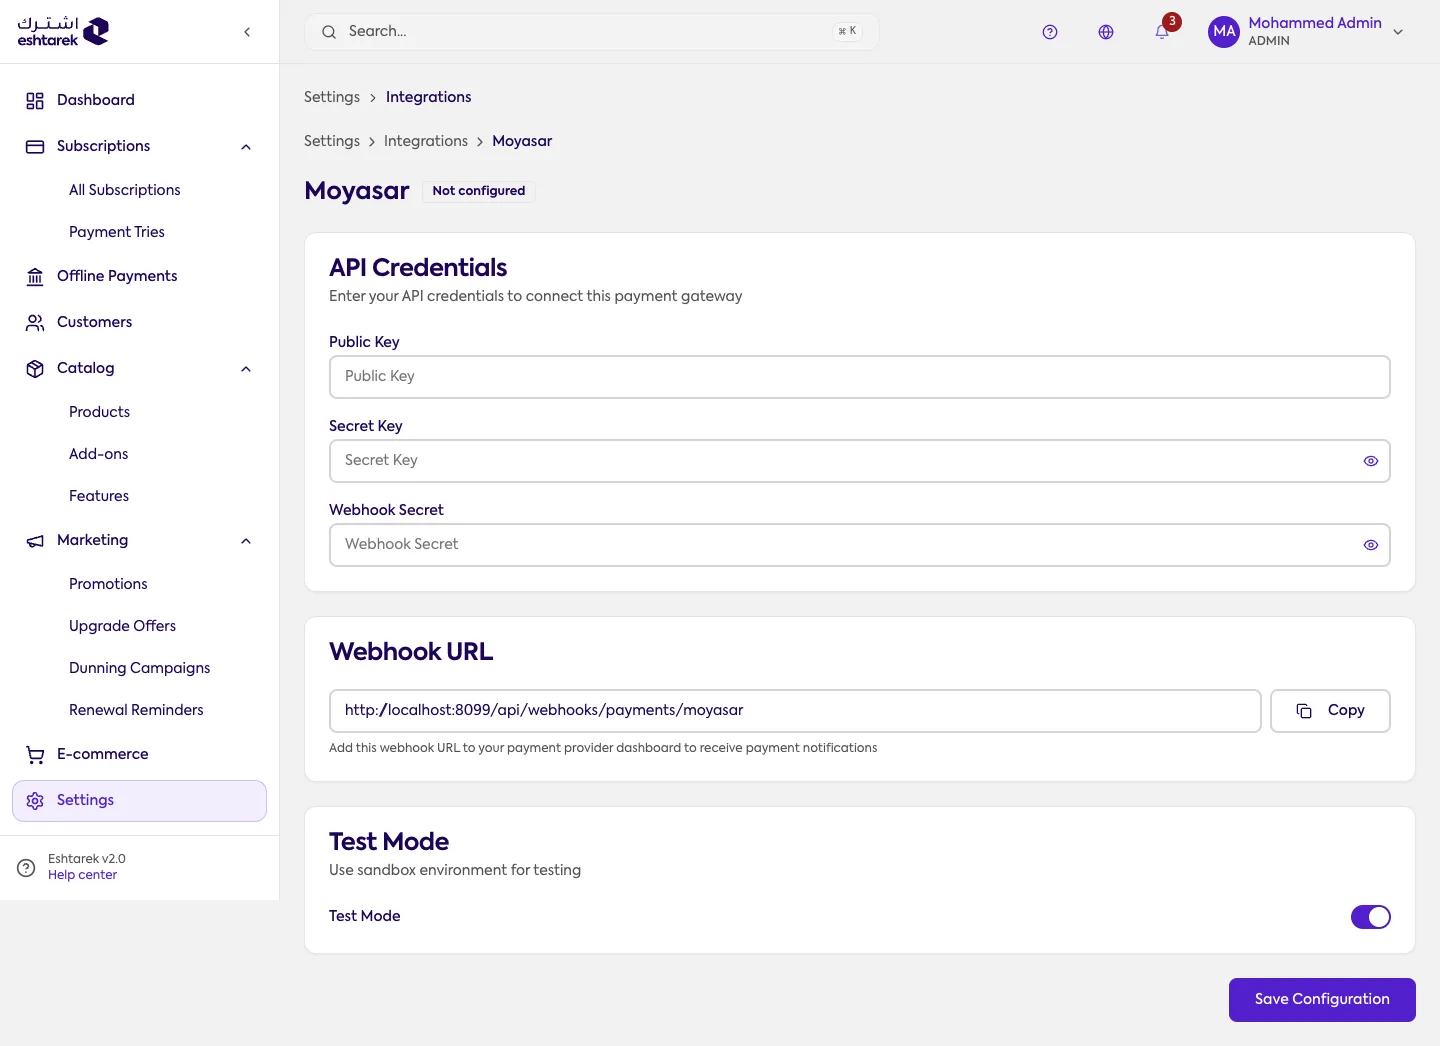Open notifications bell with 3 badge
The width and height of the screenshot is (1440, 1046).
click(x=1163, y=30)
